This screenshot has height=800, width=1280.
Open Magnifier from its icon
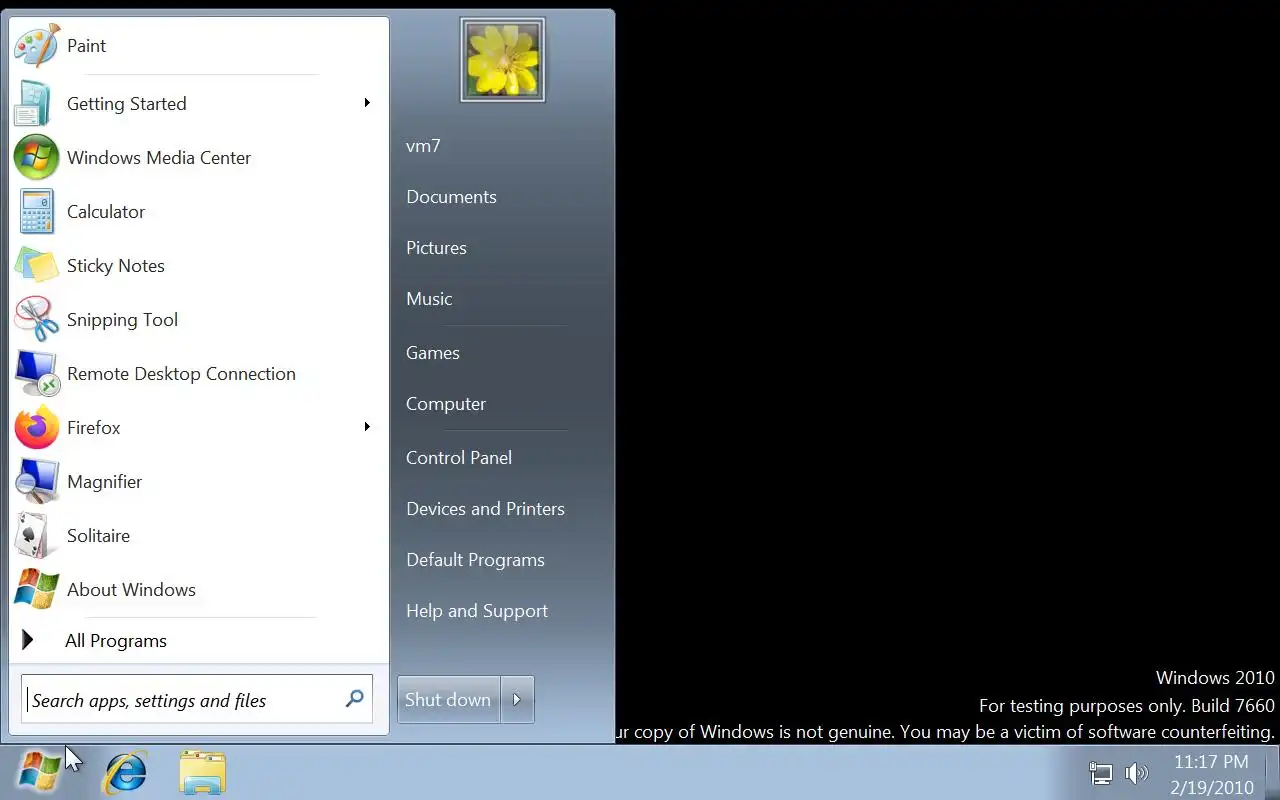pyautogui.click(x=37, y=481)
